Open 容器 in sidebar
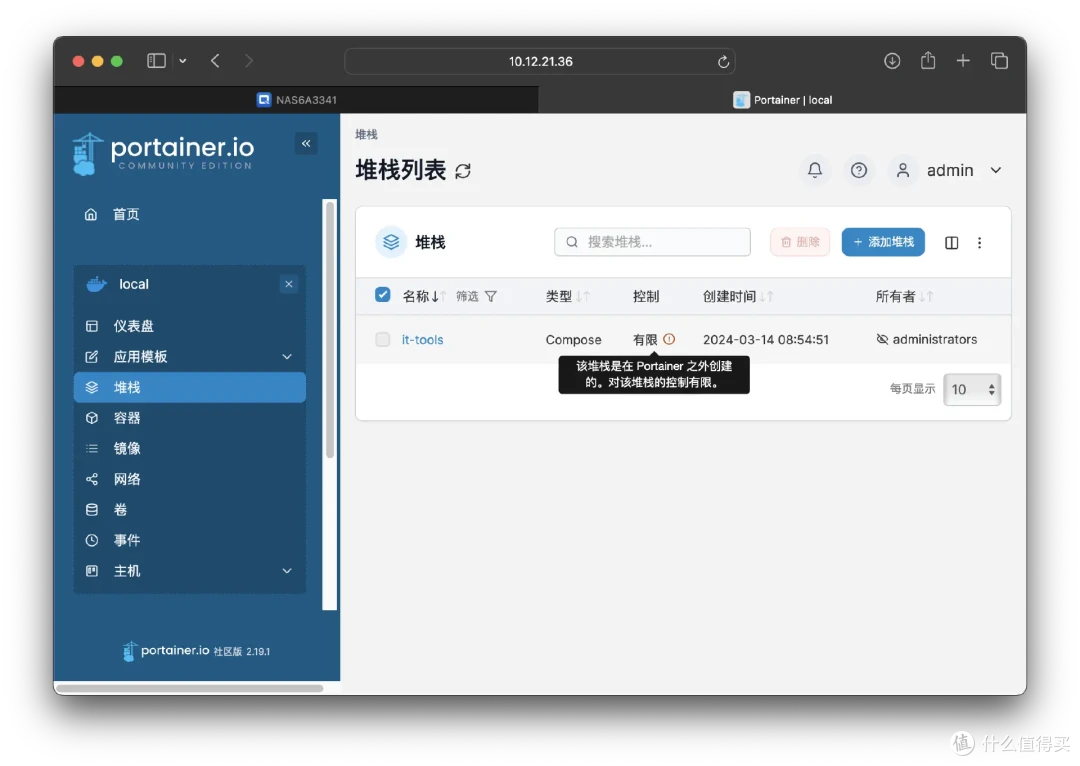The image size is (1080, 766). pos(190,418)
